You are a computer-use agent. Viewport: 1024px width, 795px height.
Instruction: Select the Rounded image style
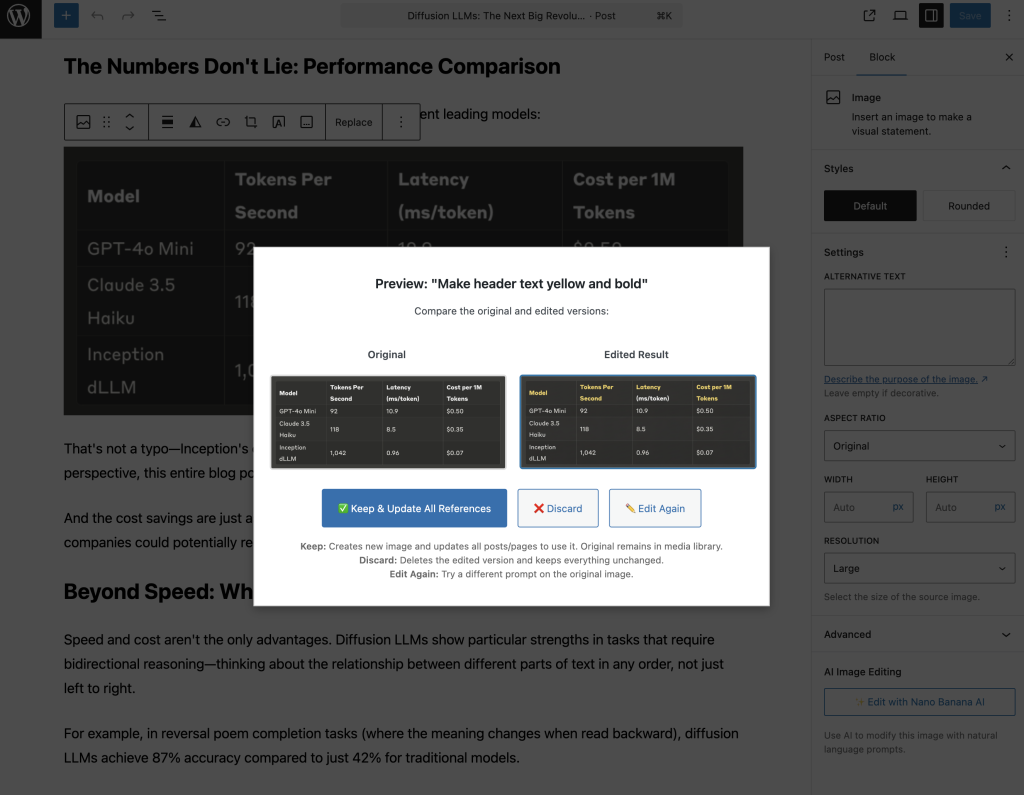(968, 206)
